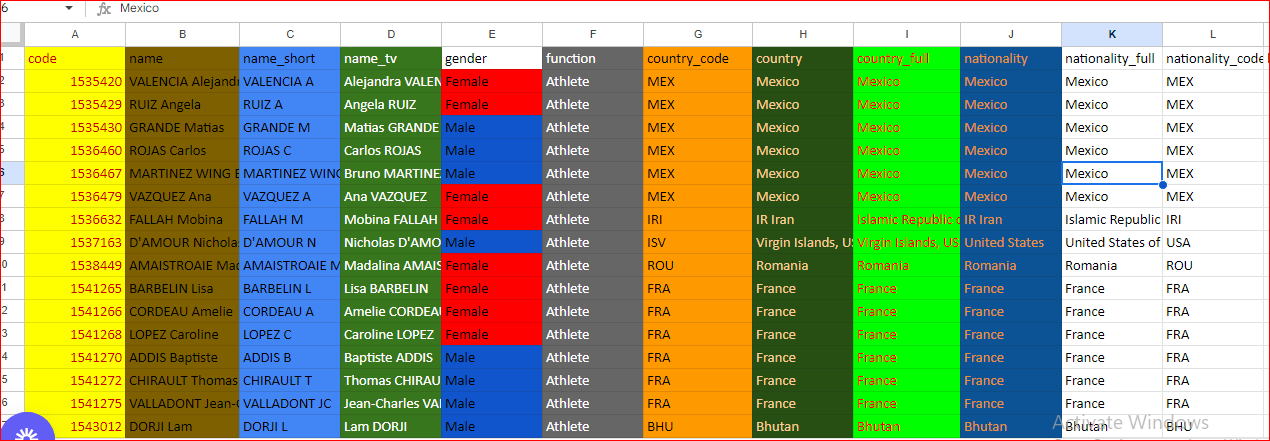Select the highlighted column K header
Screen dimensions: 1270x441
coord(1112,35)
